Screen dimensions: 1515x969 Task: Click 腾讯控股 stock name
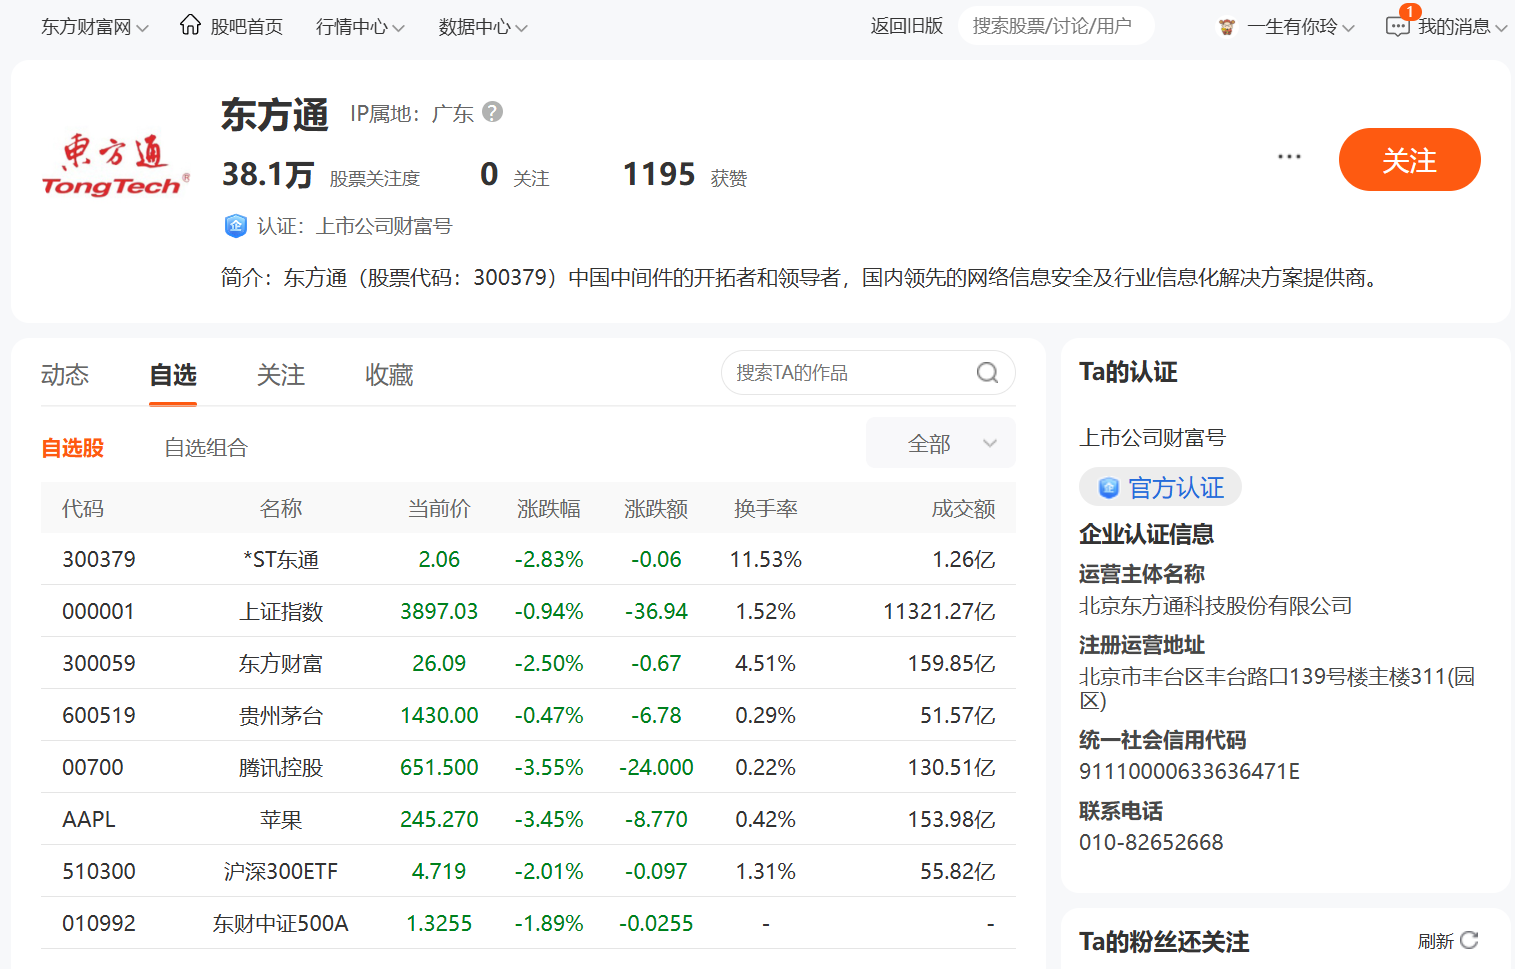[281, 767]
